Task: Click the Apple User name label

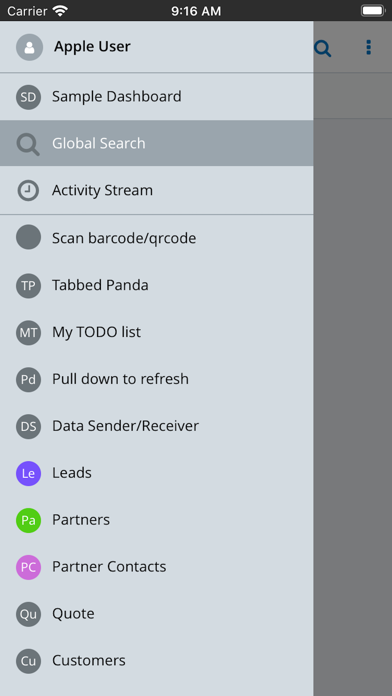Action: (92, 47)
